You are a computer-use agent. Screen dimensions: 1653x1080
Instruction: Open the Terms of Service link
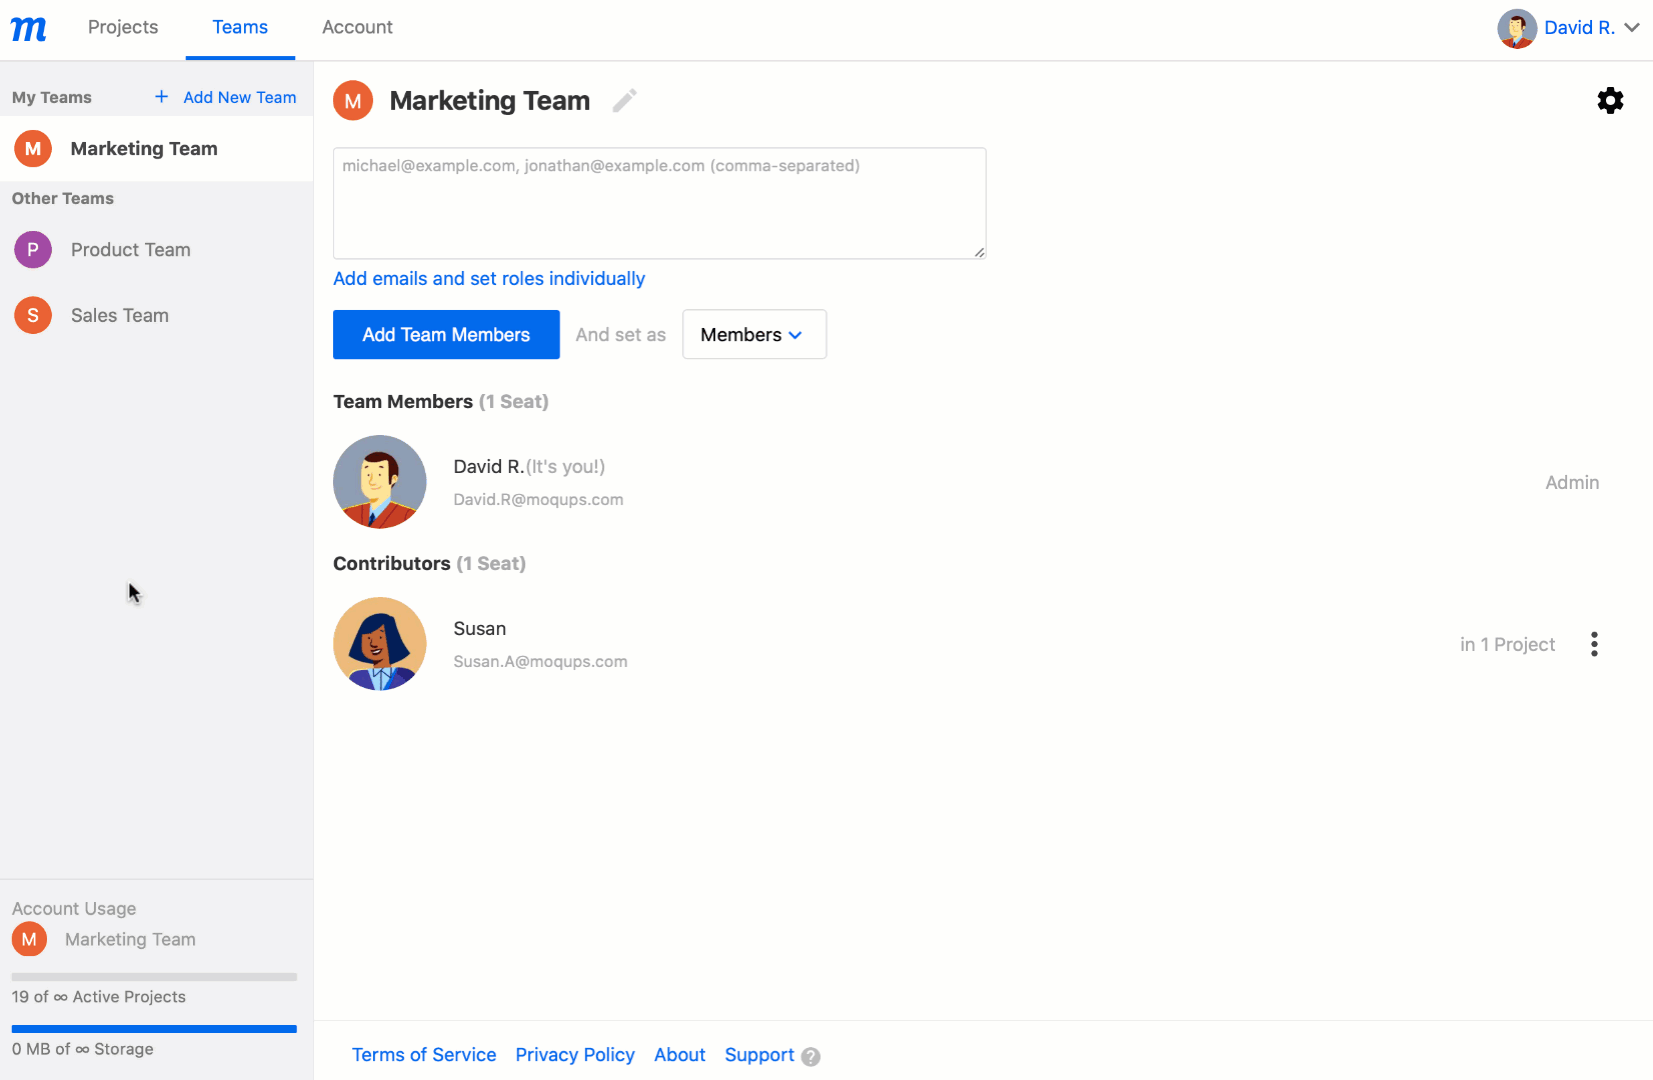point(424,1055)
